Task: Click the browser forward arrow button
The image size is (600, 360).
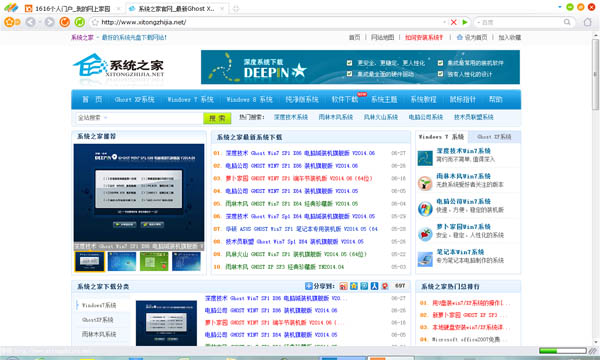Action: tap(49, 22)
